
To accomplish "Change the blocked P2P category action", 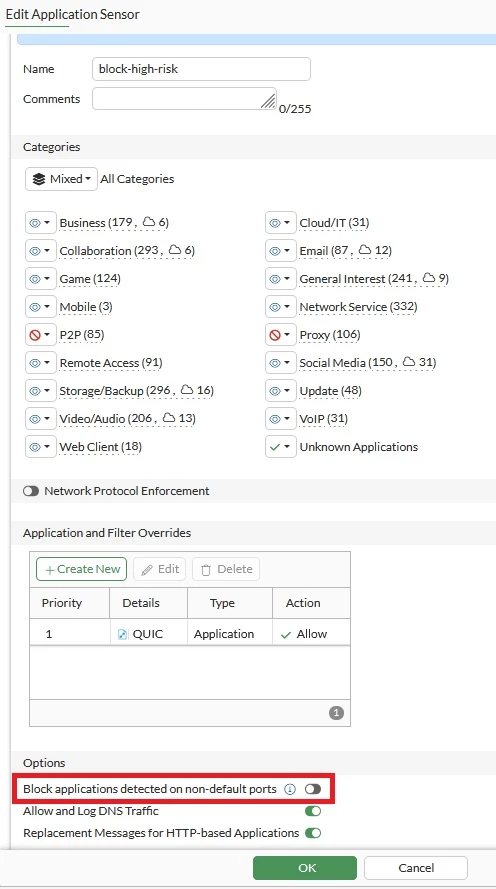I will coord(41,335).
